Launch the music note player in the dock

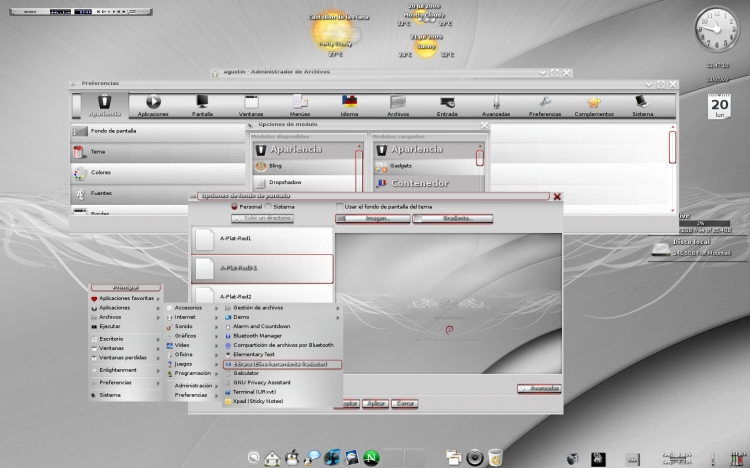(x=332, y=457)
